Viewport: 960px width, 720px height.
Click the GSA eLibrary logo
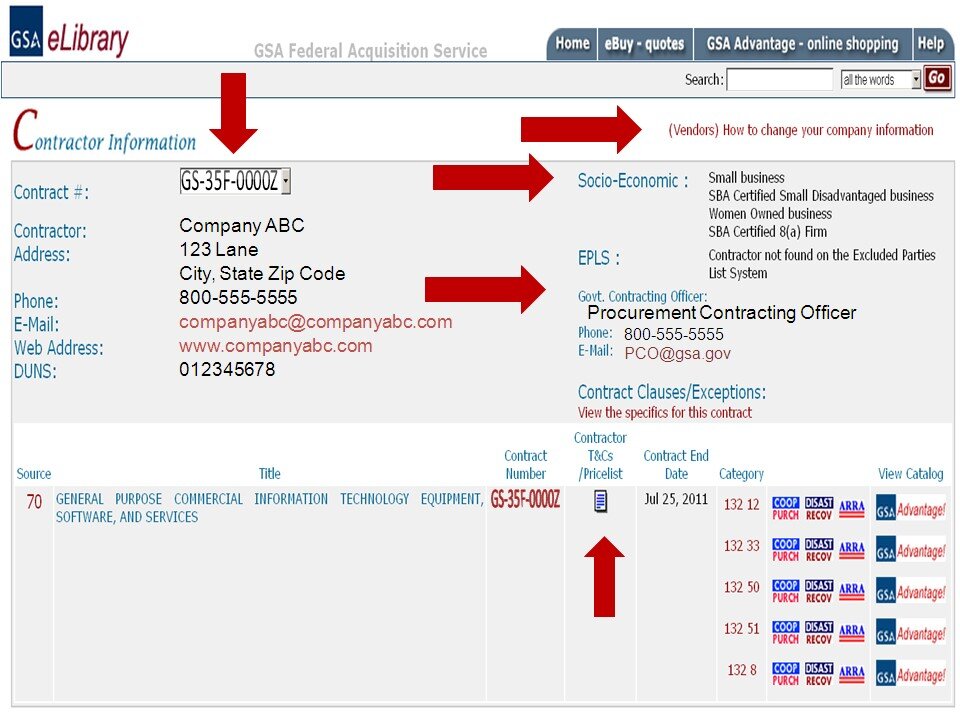(69, 33)
